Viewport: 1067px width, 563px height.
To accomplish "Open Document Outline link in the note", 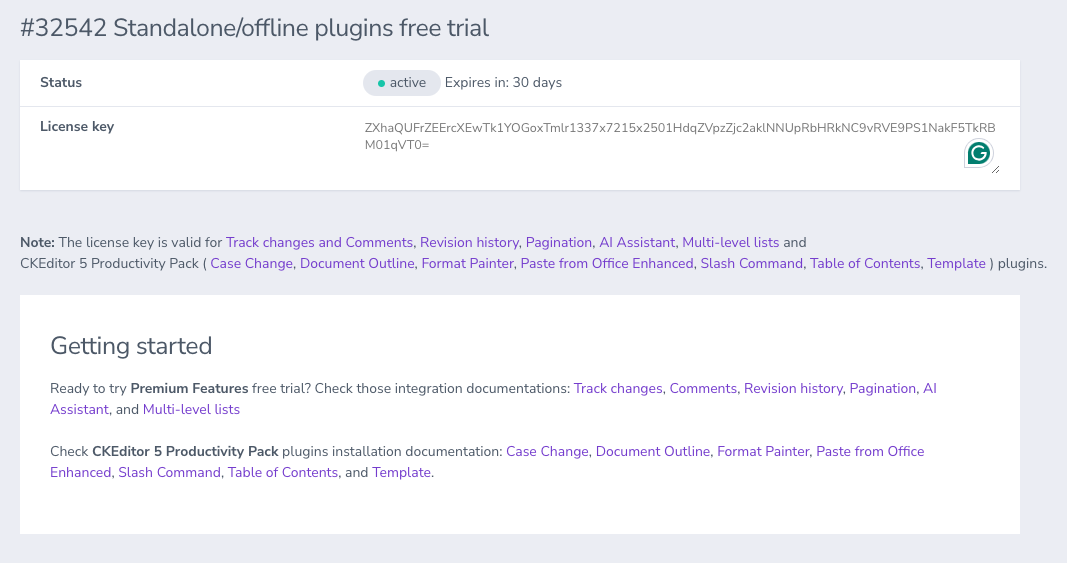I will [x=357, y=263].
